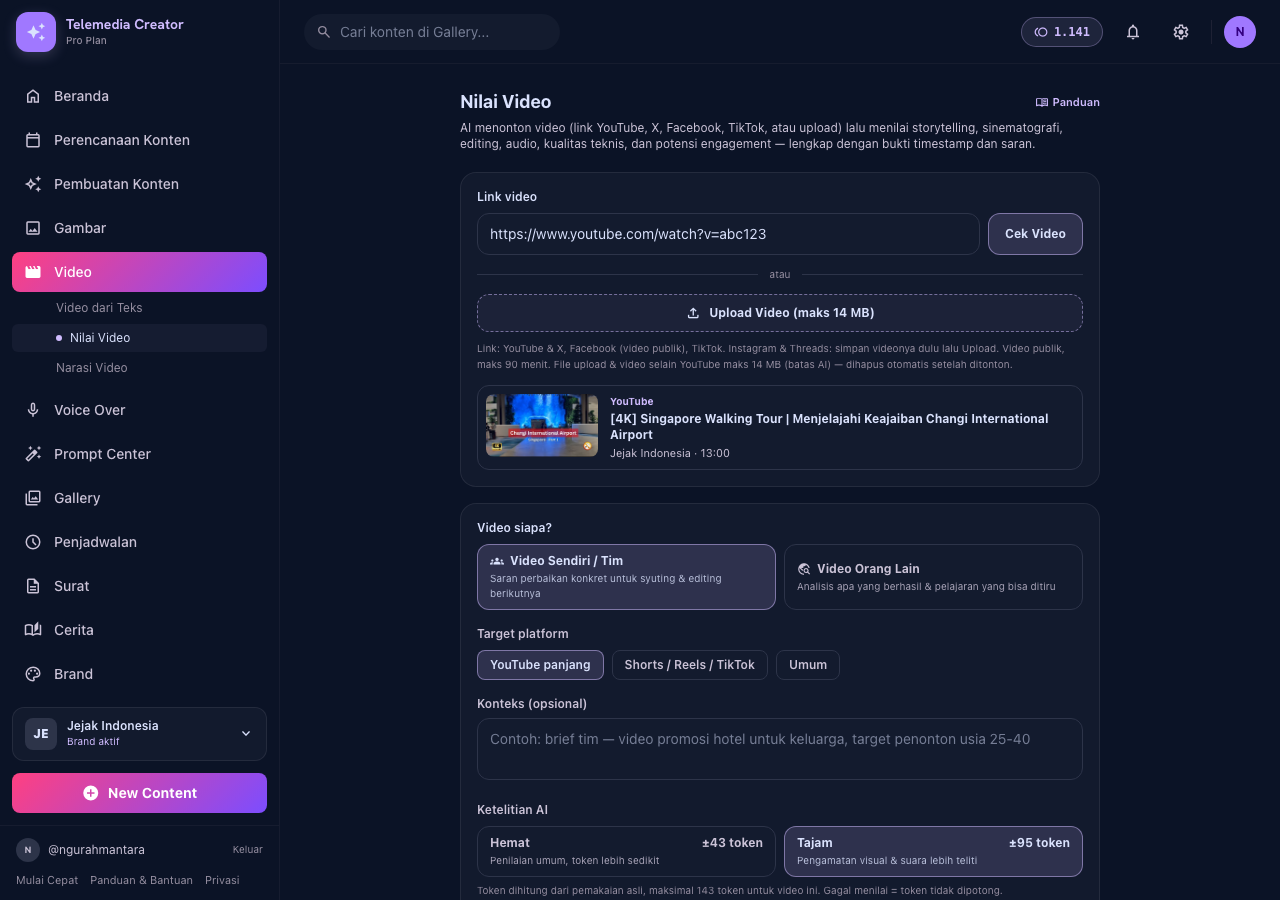Choose YouTube panjang target platform

pyautogui.click(x=540, y=665)
